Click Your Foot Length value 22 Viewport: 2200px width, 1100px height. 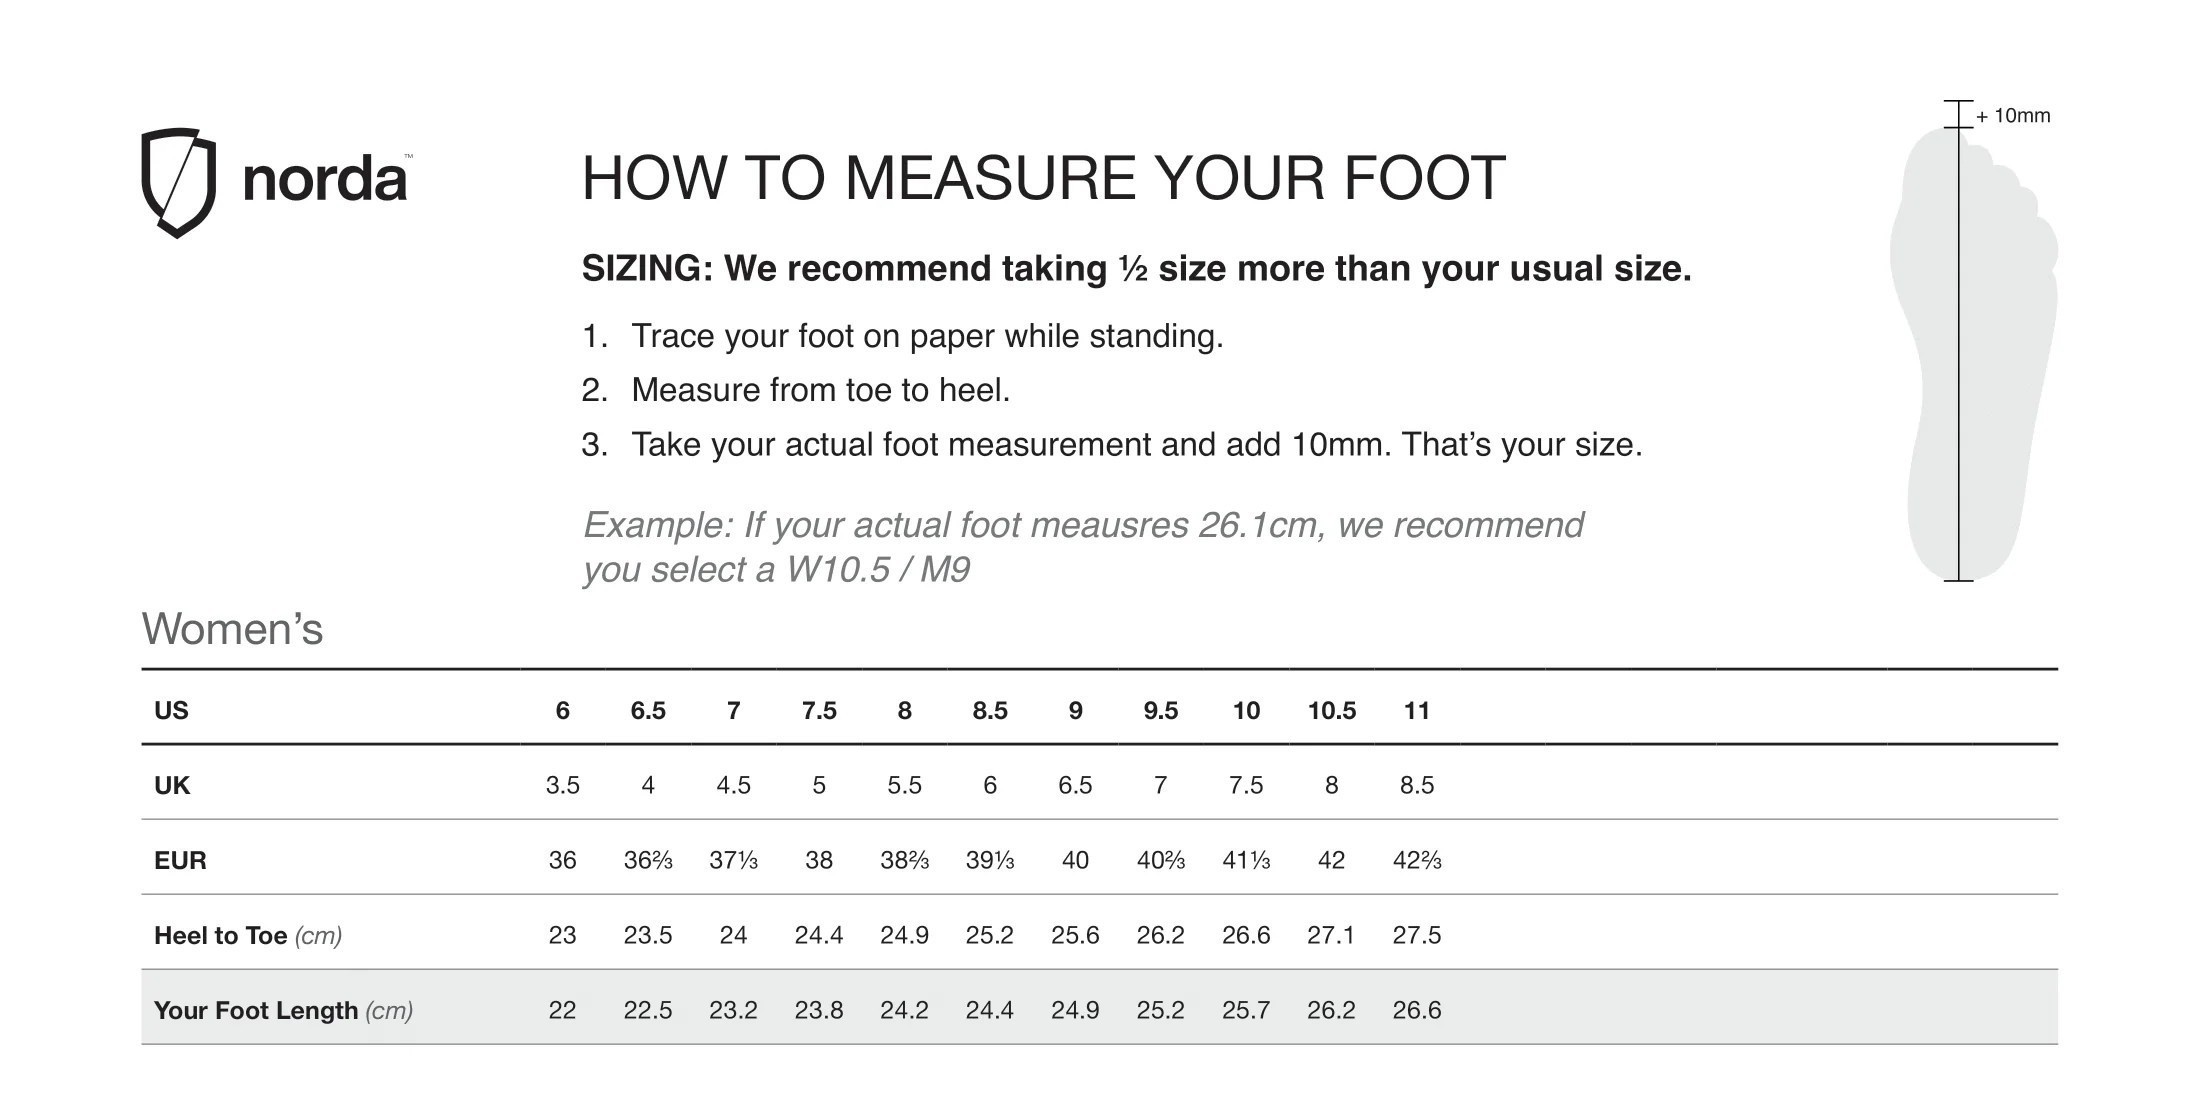[562, 1010]
